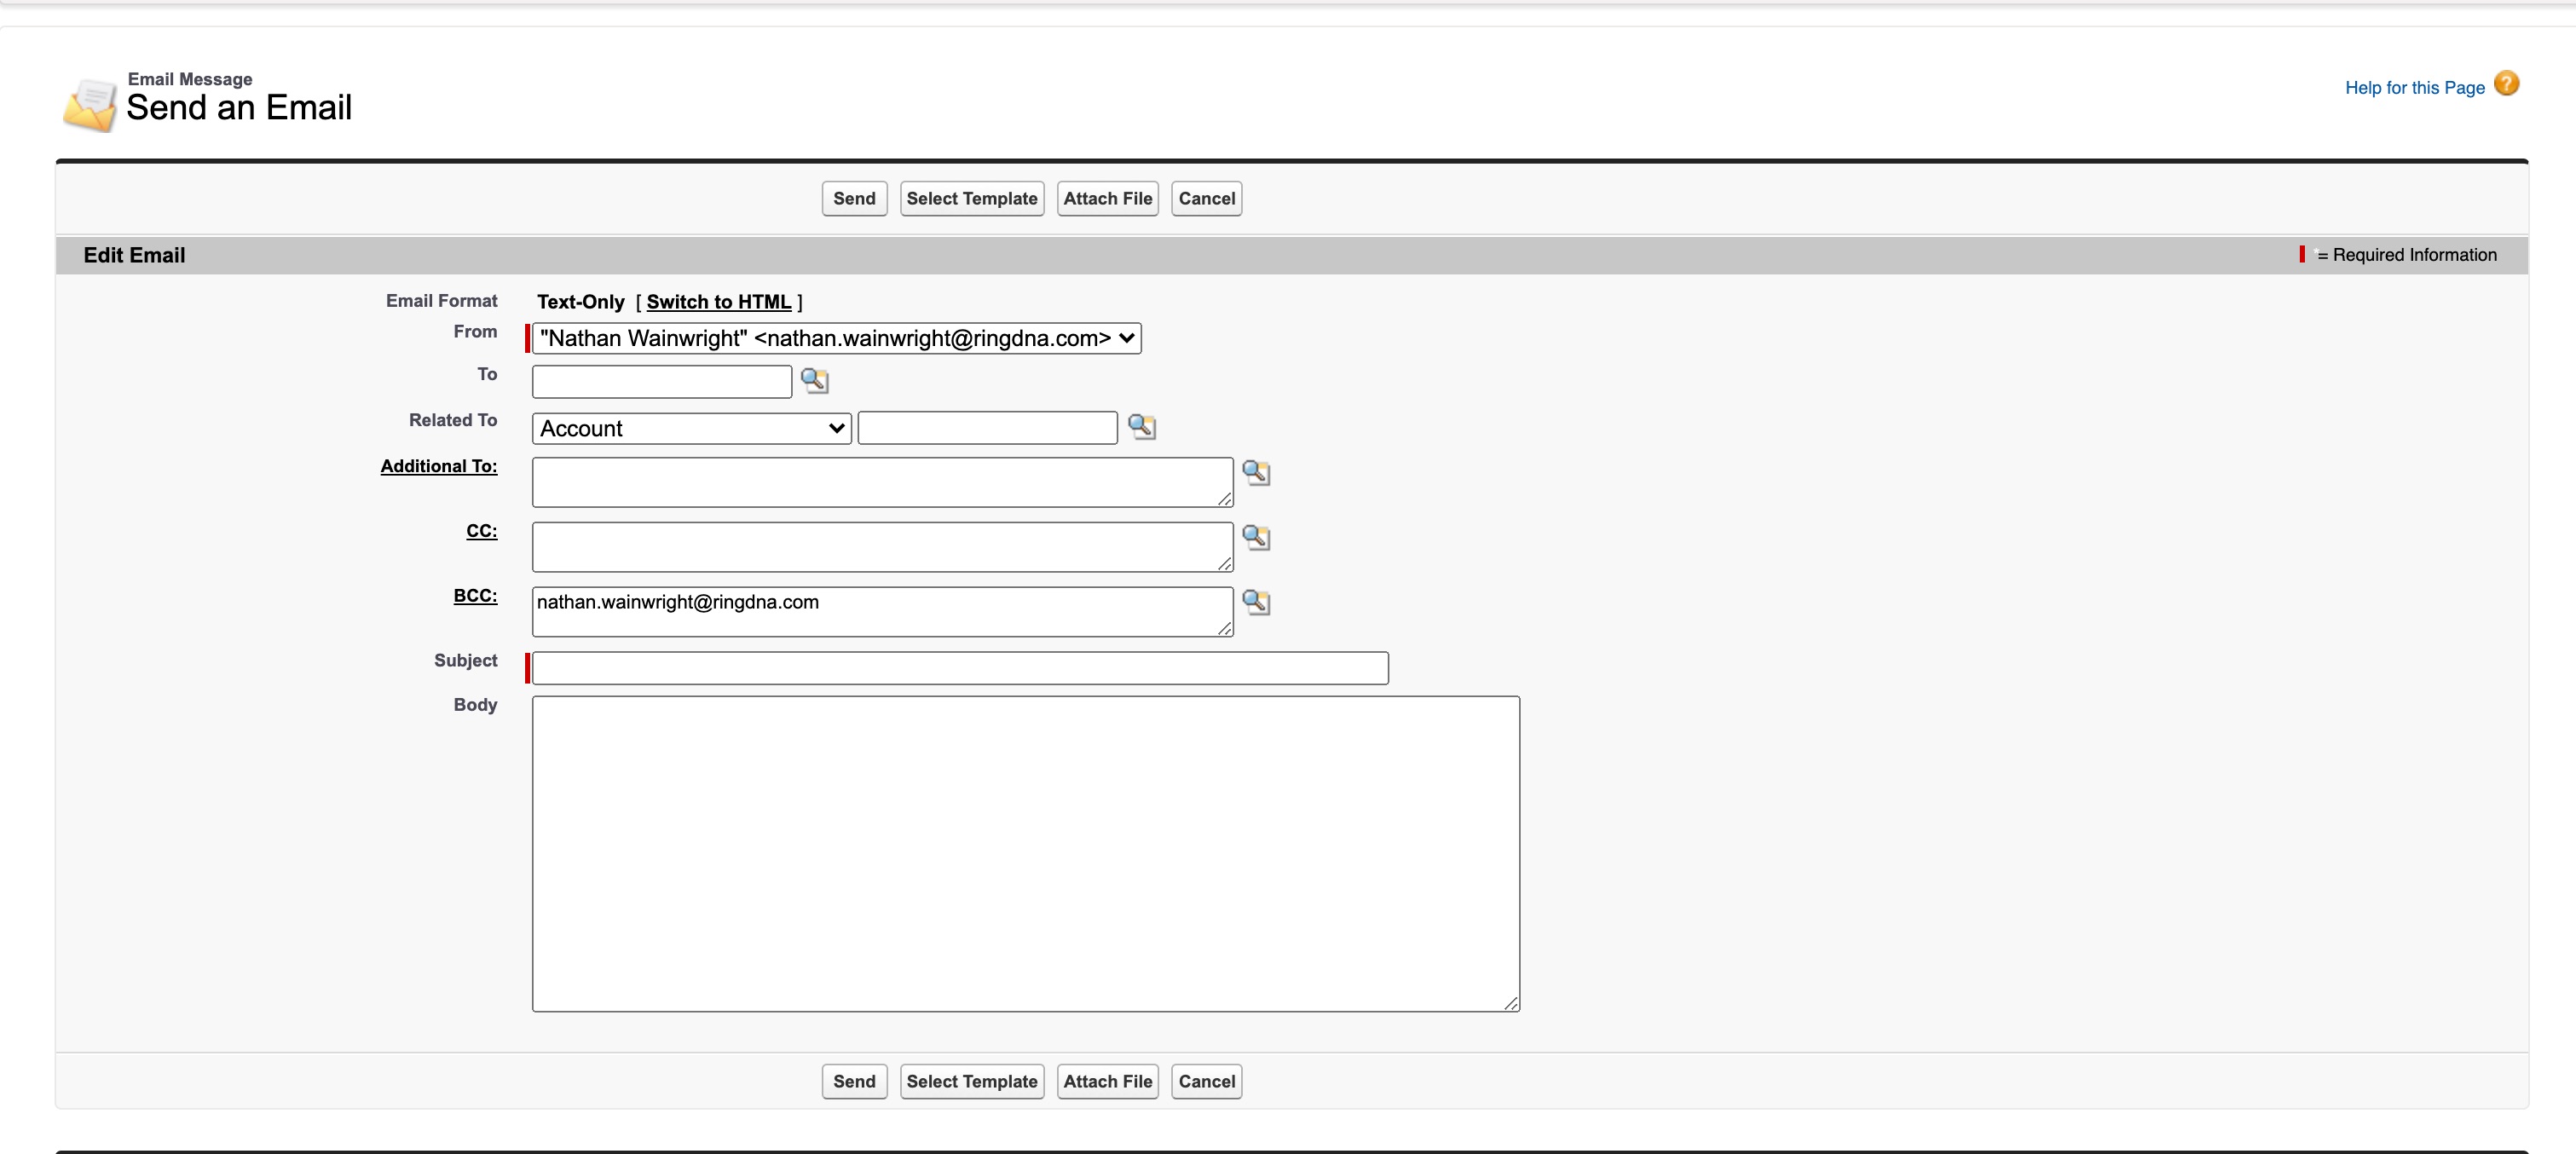The image size is (2576, 1154).
Task: Click the Send an Email envelope icon
Action: (89, 106)
